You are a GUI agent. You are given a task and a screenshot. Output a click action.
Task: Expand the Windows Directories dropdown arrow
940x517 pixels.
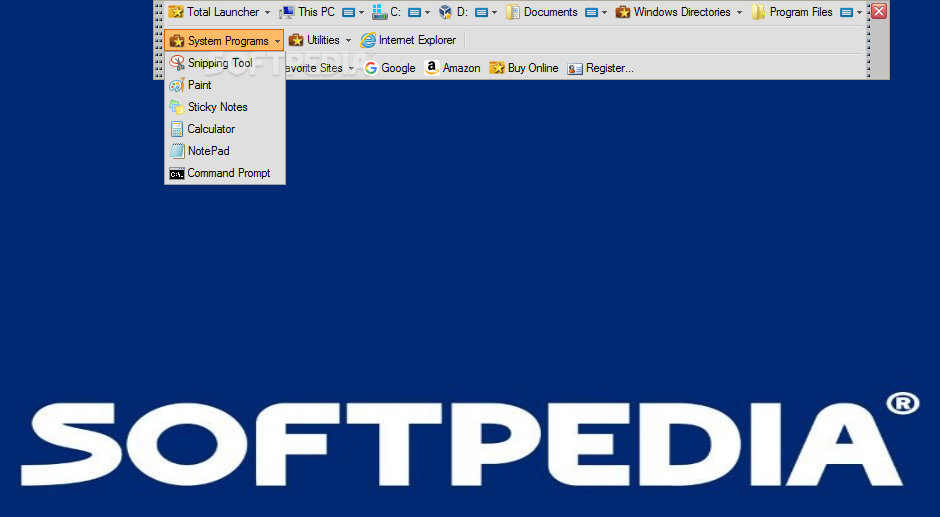click(739, 13)
